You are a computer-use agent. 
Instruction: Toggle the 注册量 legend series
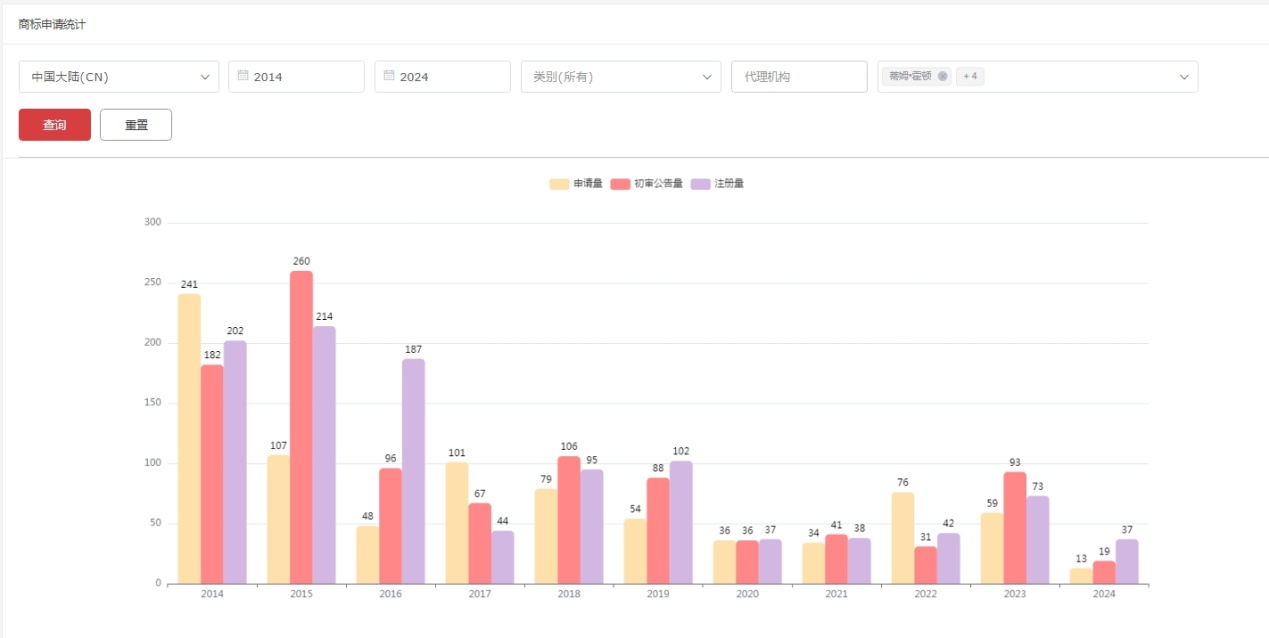pos(718,184)
